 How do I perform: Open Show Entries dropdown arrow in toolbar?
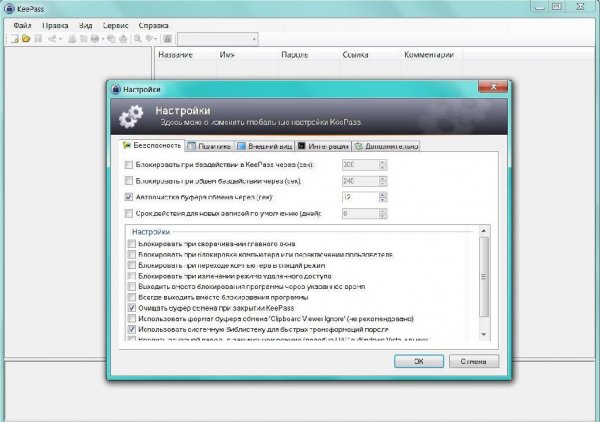156,39
